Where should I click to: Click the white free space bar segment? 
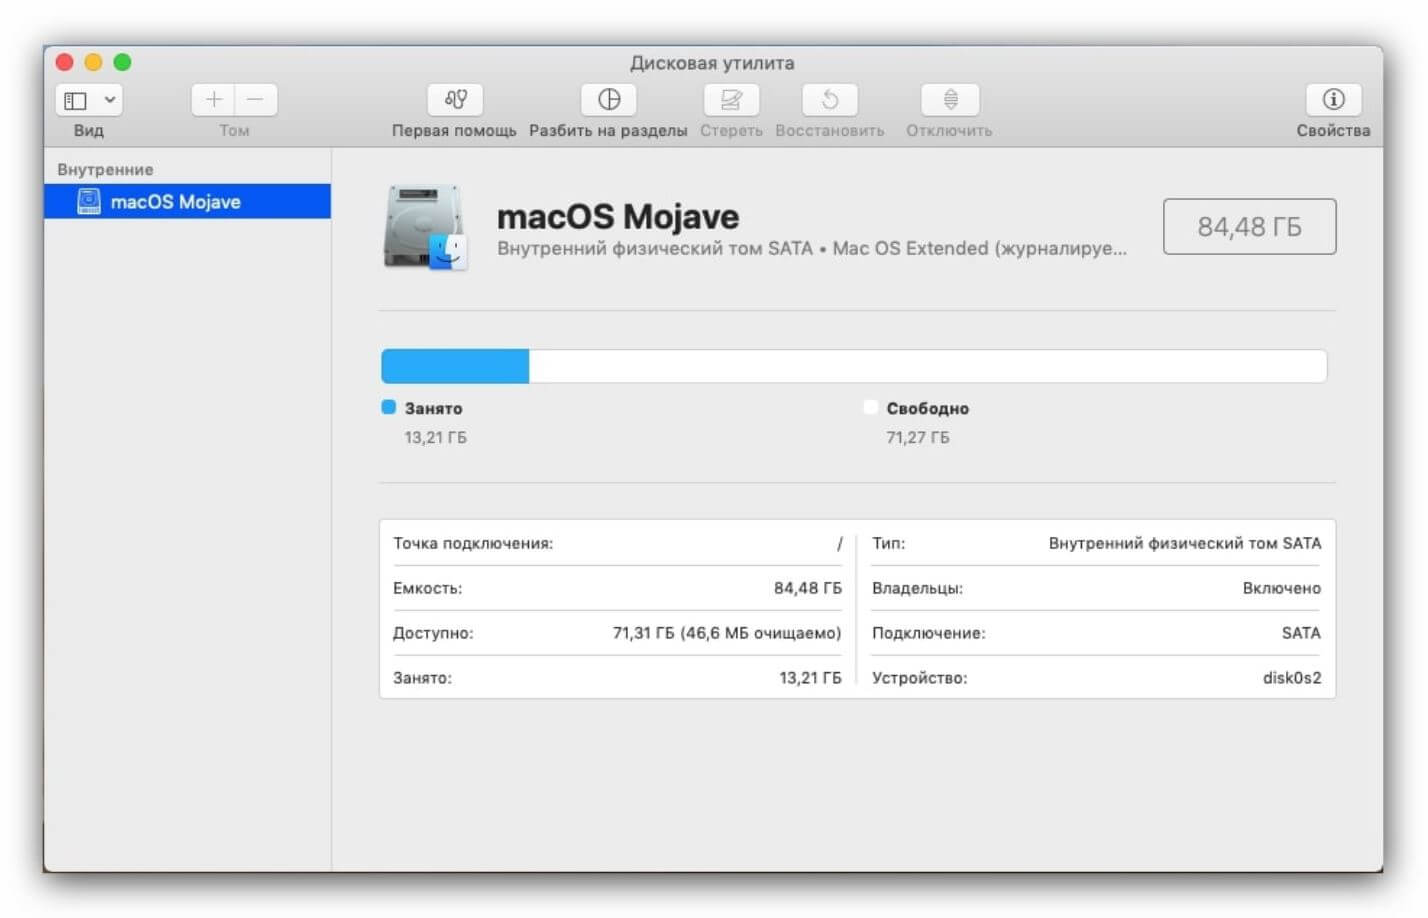coord(928,366)
